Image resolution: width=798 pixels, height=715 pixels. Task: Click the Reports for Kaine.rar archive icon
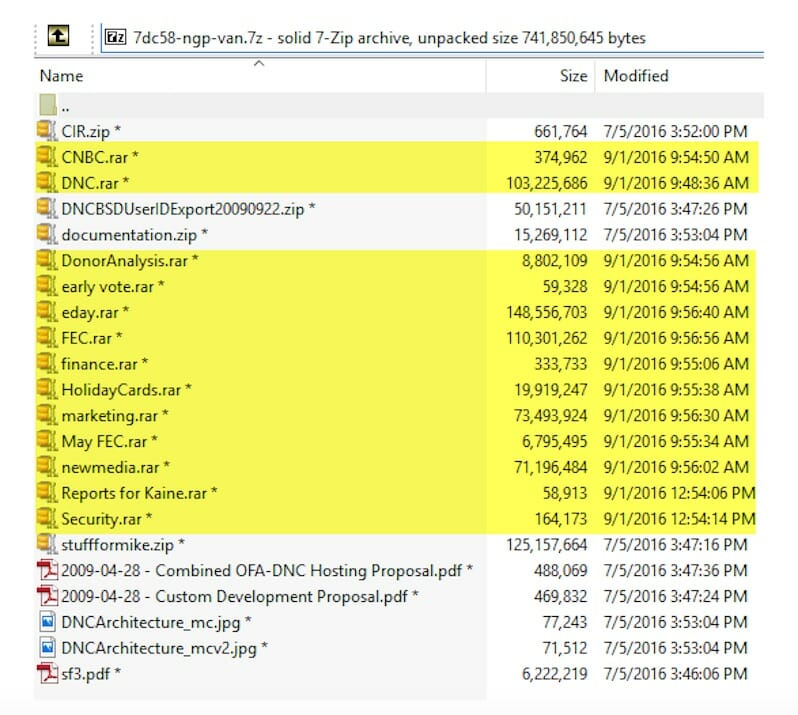47,493
